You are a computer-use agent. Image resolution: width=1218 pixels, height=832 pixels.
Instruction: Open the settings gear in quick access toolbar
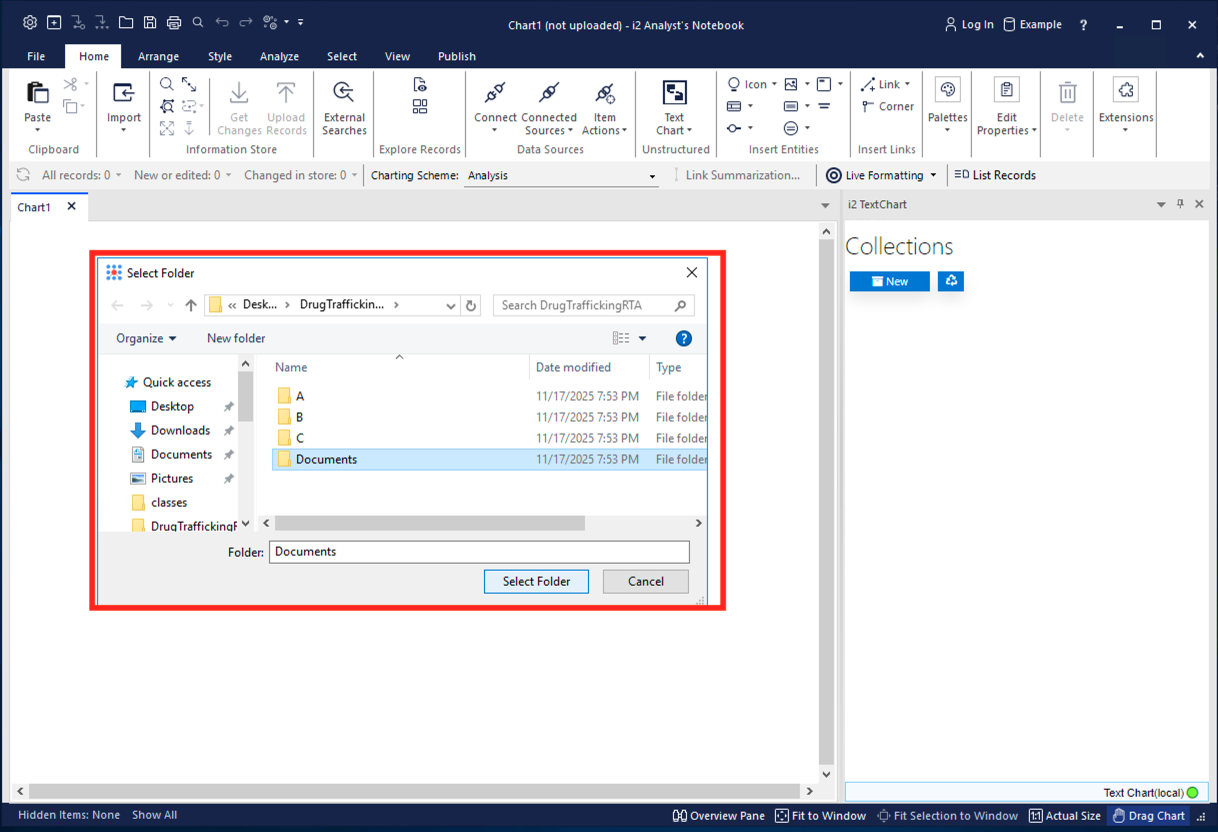click(30, 22)
